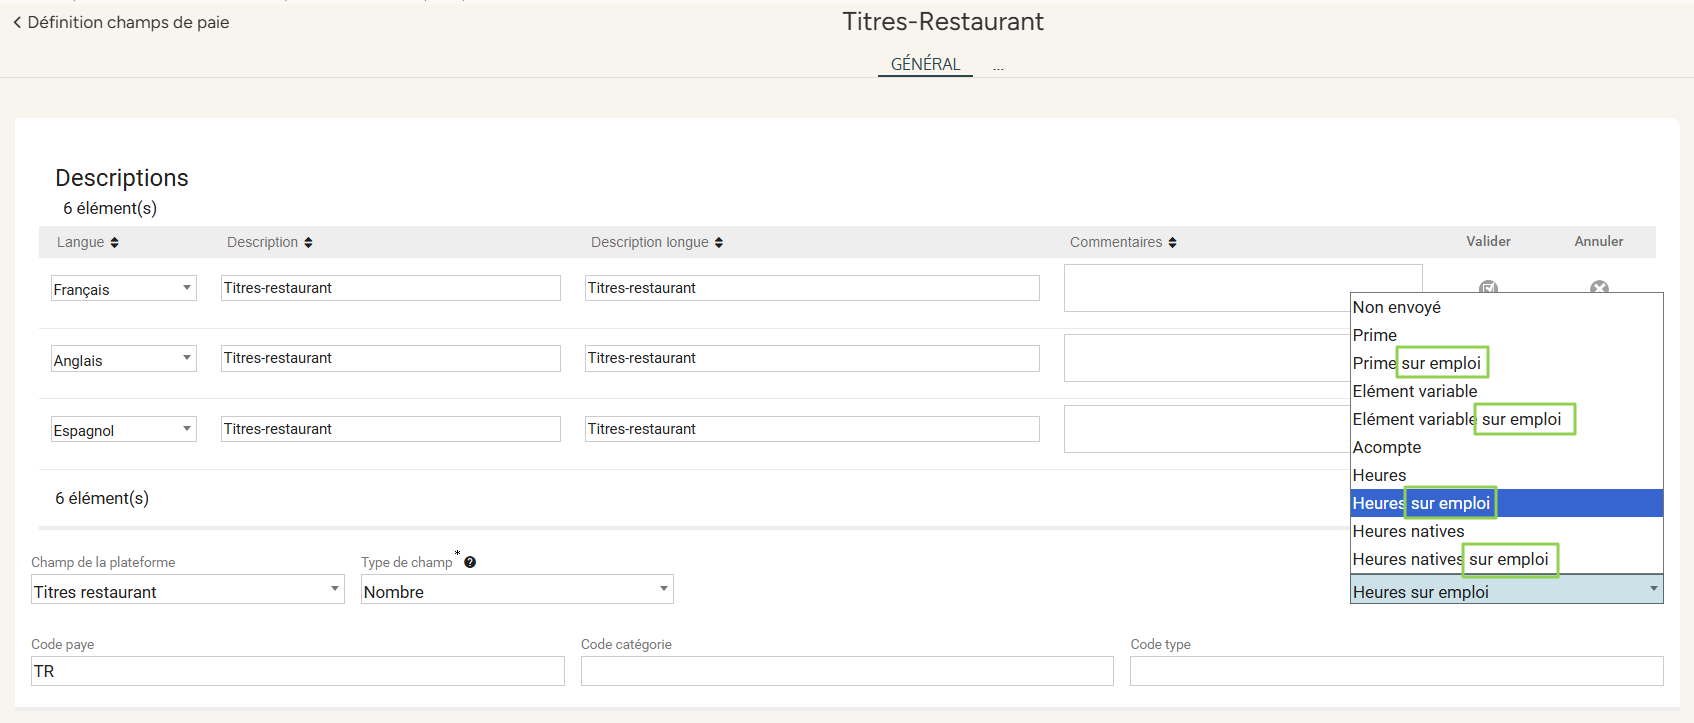Select the GÉNÉRAL tab

coord(925,64)
